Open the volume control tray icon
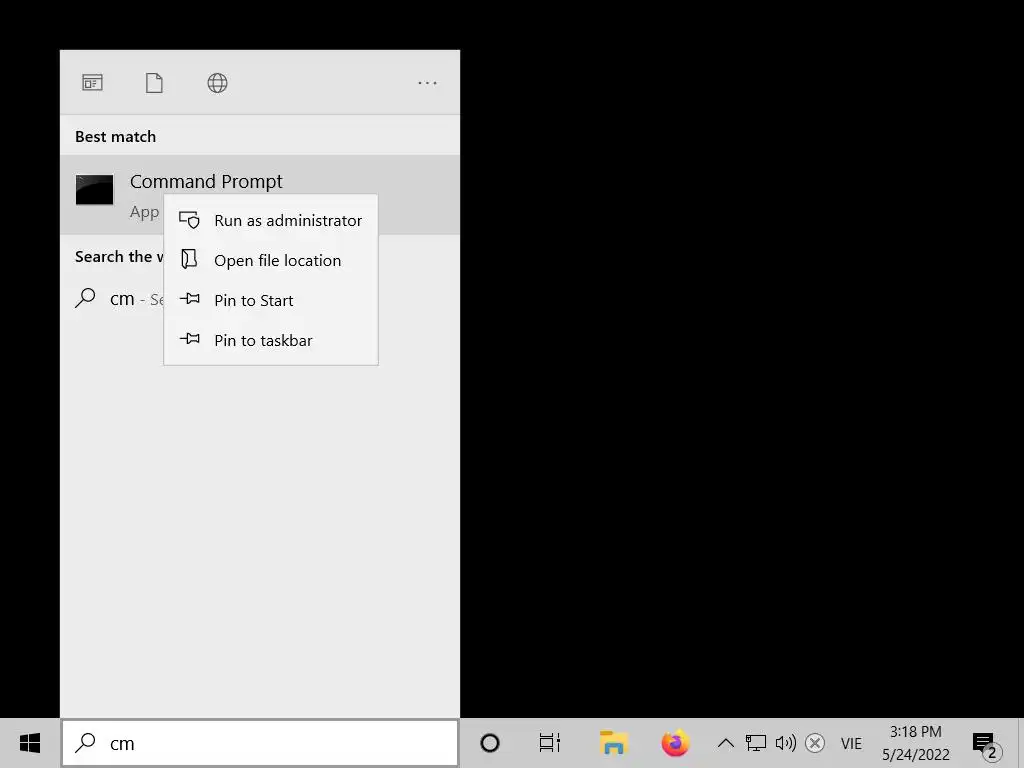 pyautogui.click(x=786, y=743)
